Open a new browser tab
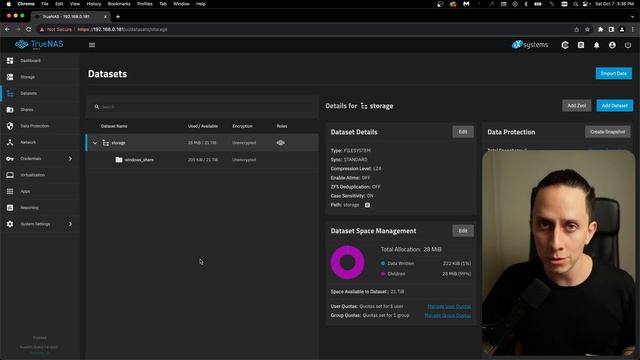Image resolution: width=640 pixels, height=360 pixels. click(118, 17)
